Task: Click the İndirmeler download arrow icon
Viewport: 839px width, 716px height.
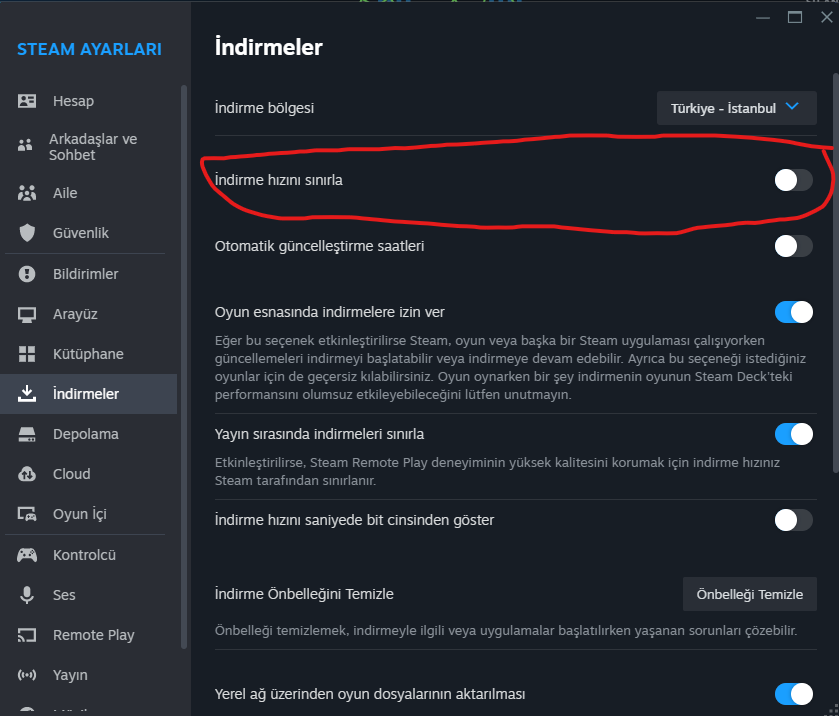Action: coord(27,393)
